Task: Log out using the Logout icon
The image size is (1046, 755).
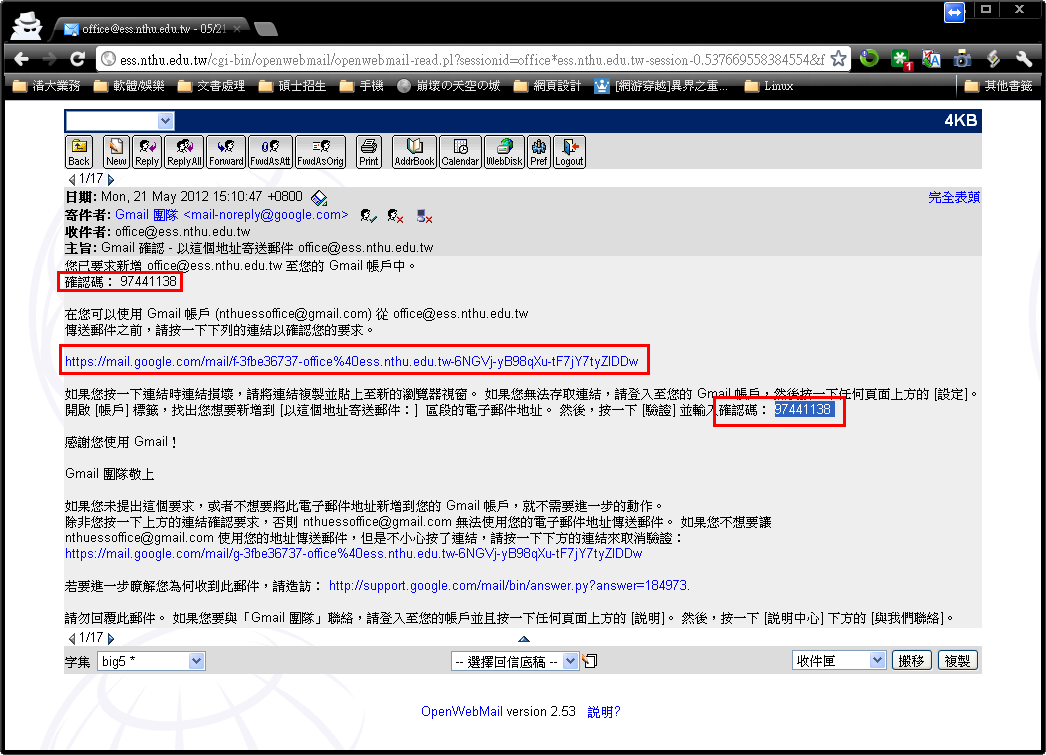Action: click(x=569, y=152)
